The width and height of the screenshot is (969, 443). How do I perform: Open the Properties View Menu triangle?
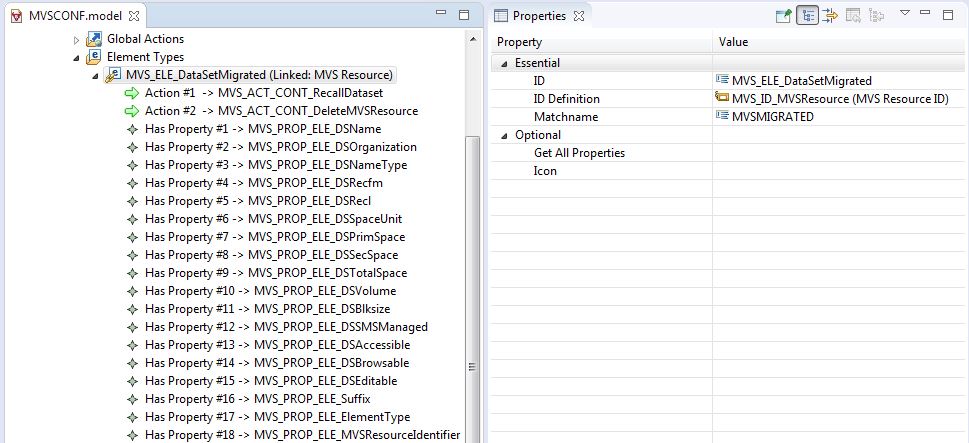[905, 12]
